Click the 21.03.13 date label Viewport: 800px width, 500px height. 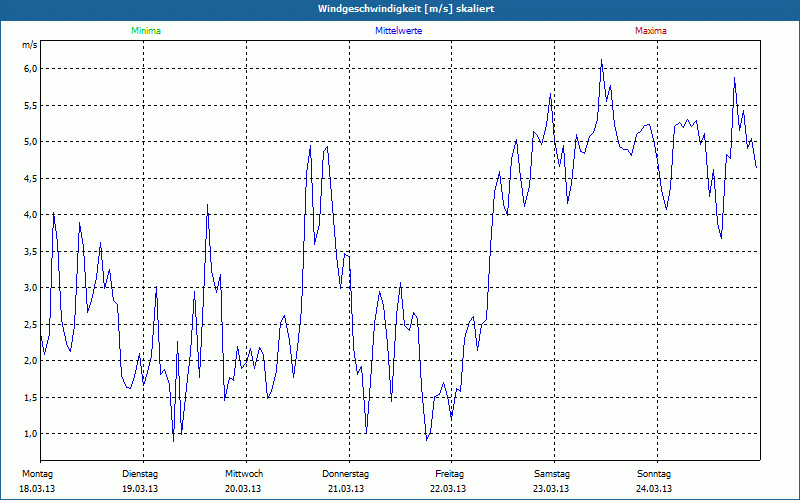(346, 489)
